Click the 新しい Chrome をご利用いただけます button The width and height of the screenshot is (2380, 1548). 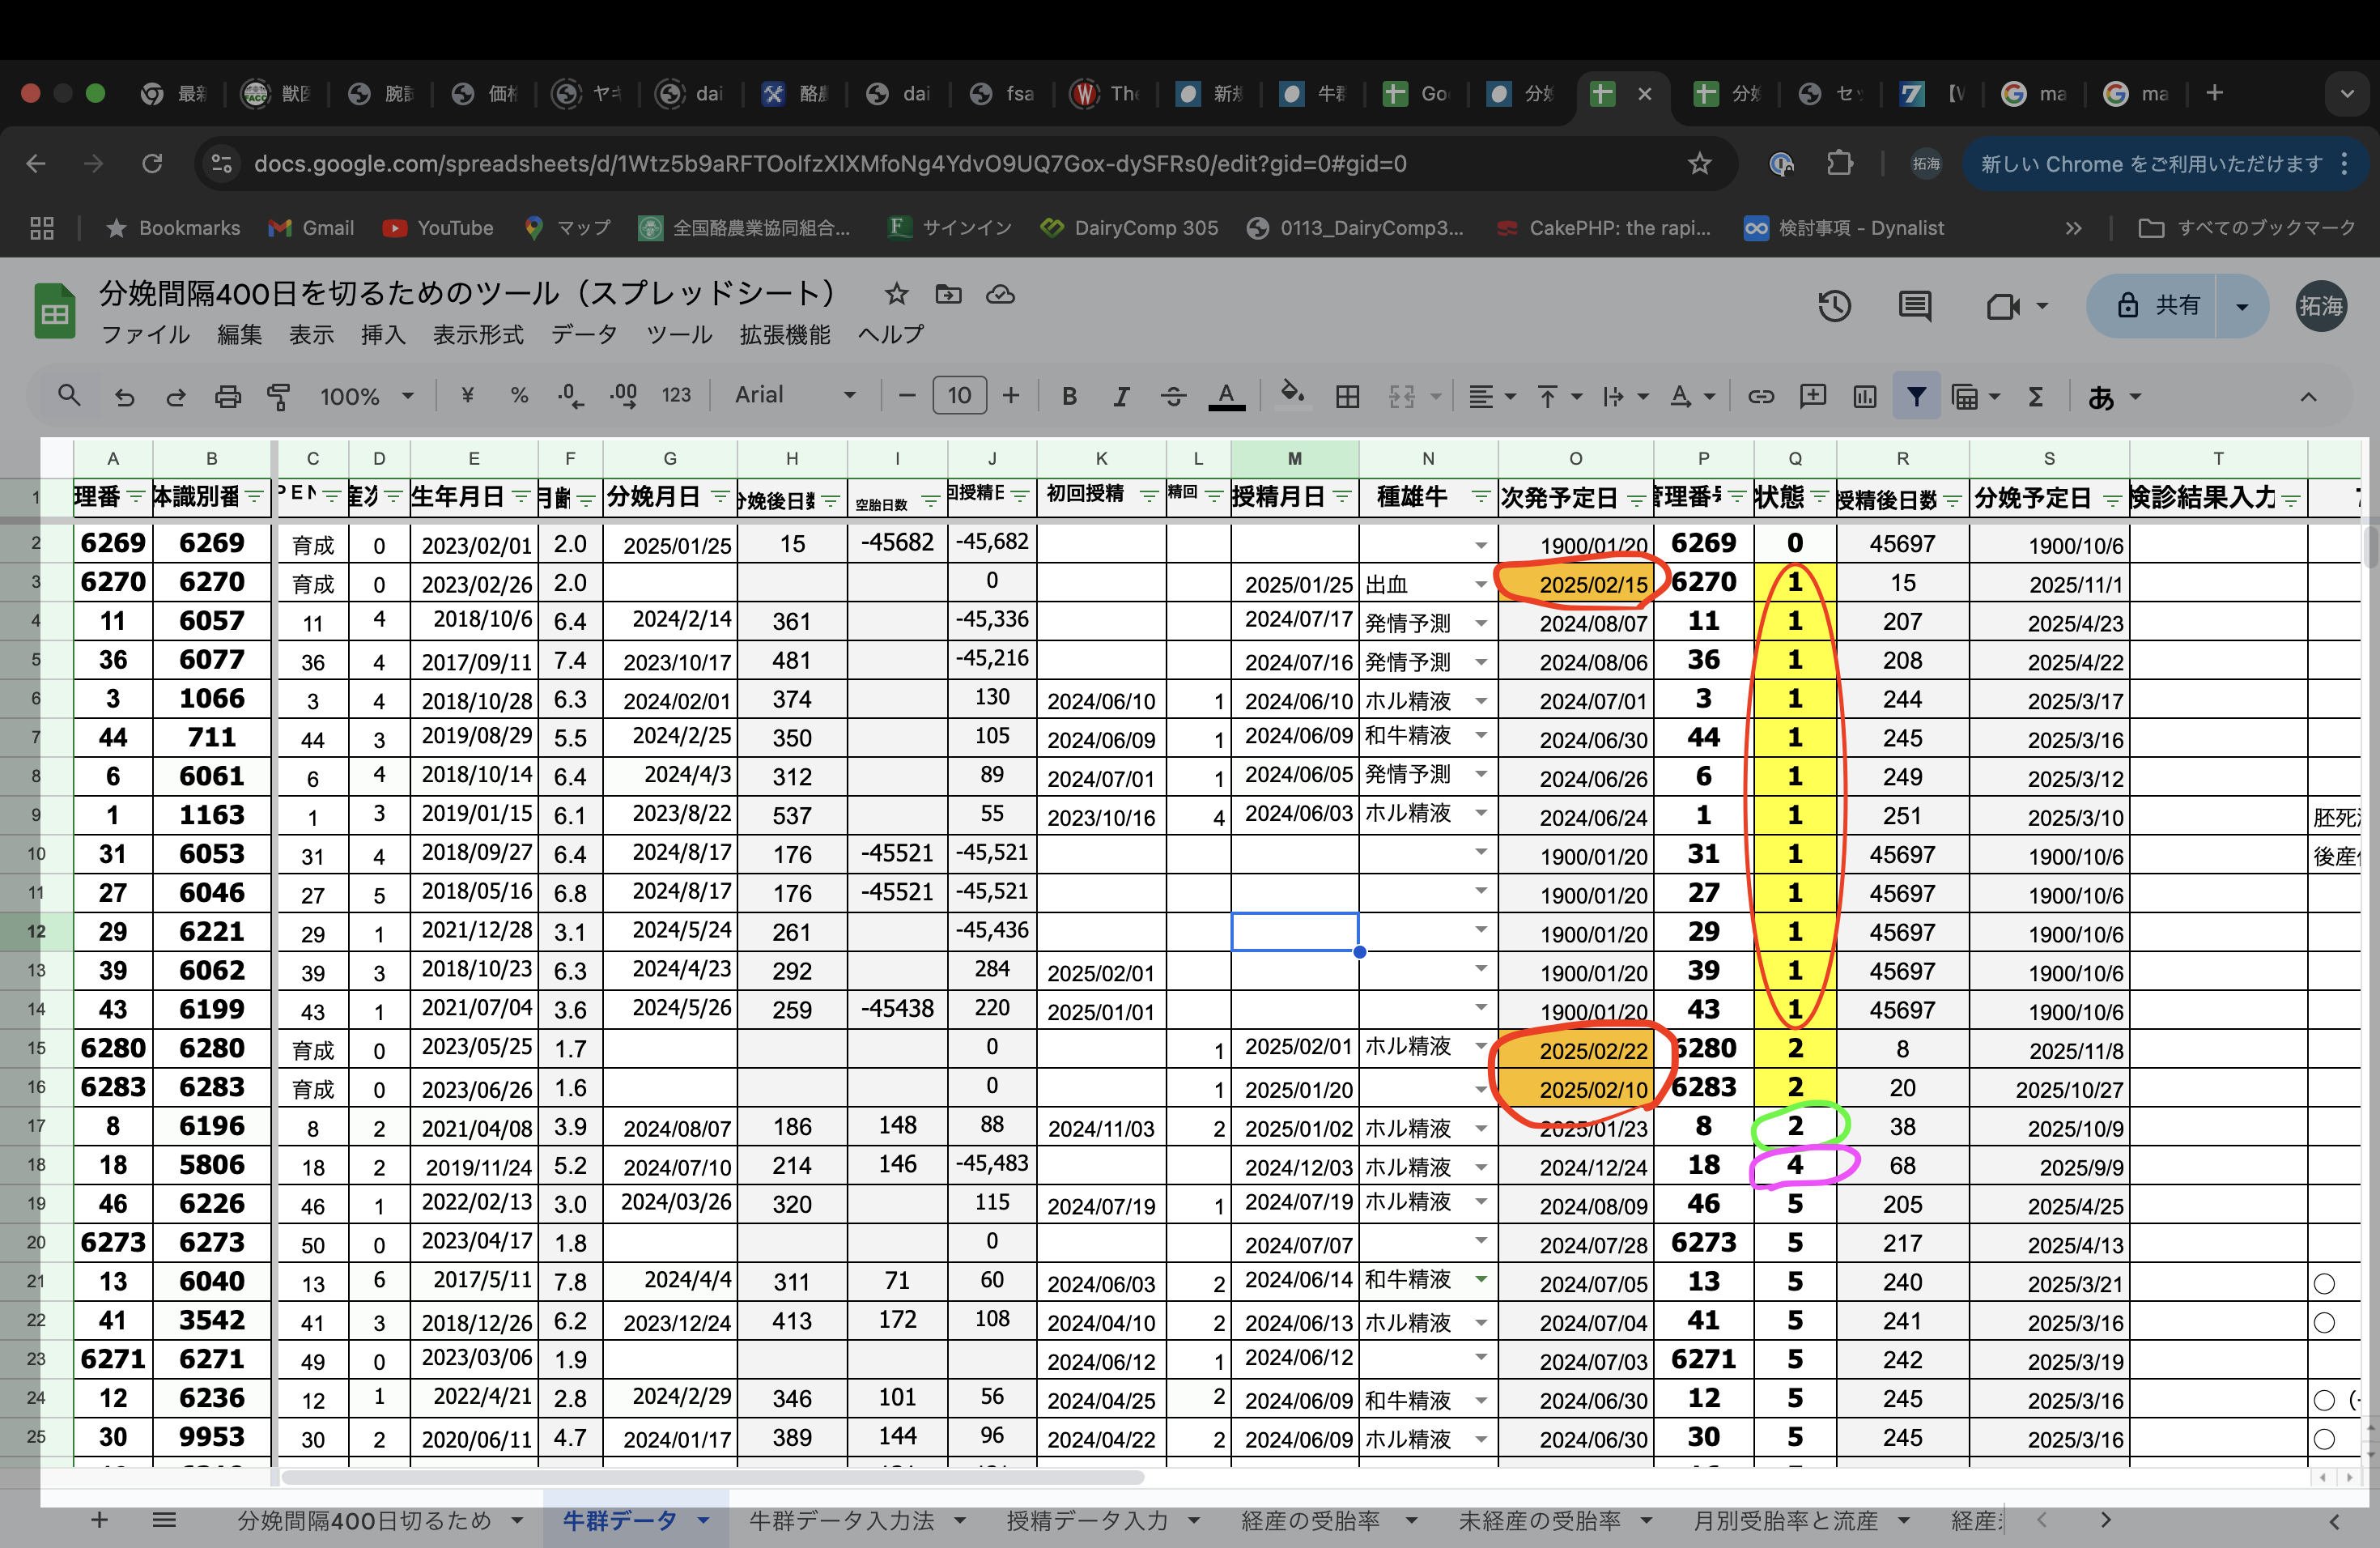(x=2151, y=164)
